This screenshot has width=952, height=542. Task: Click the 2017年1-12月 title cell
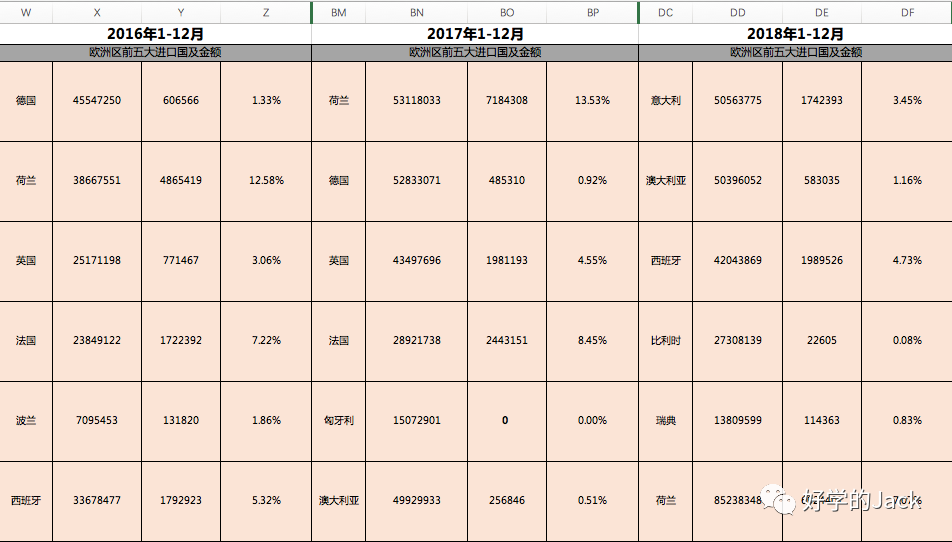[x=475, y=34]
